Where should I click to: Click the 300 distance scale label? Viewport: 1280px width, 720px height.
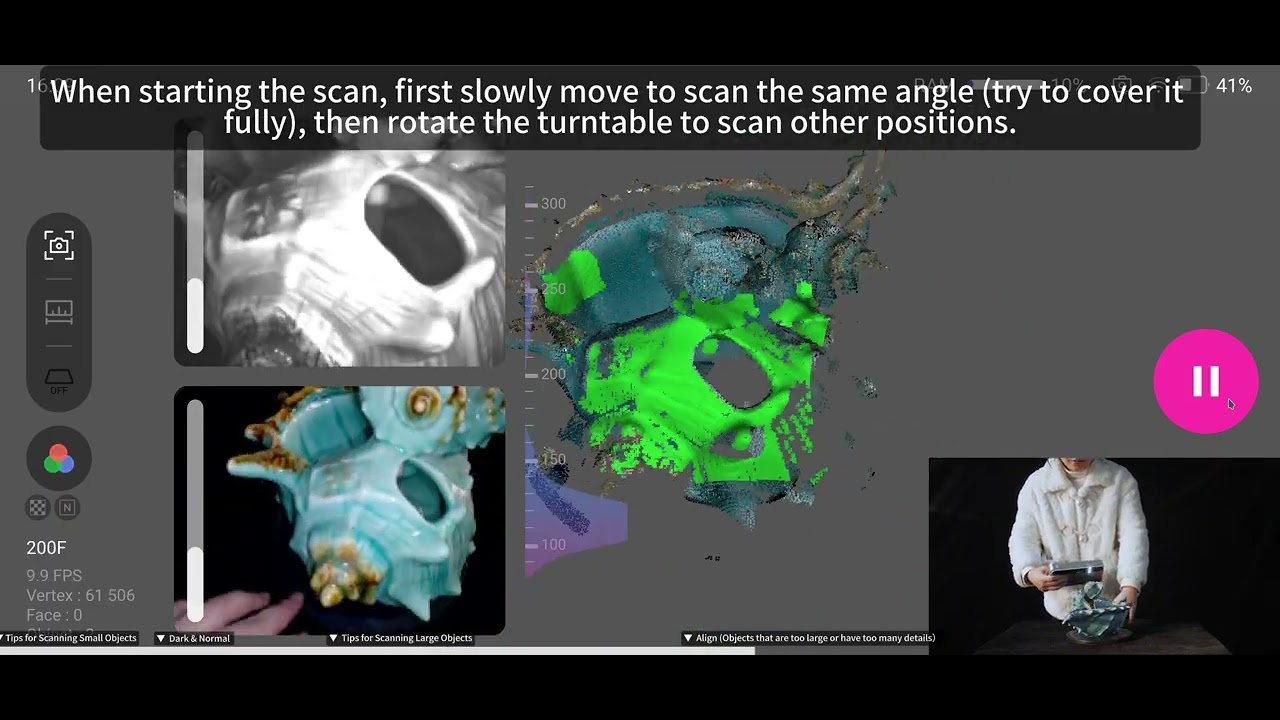tap(553, 204)
